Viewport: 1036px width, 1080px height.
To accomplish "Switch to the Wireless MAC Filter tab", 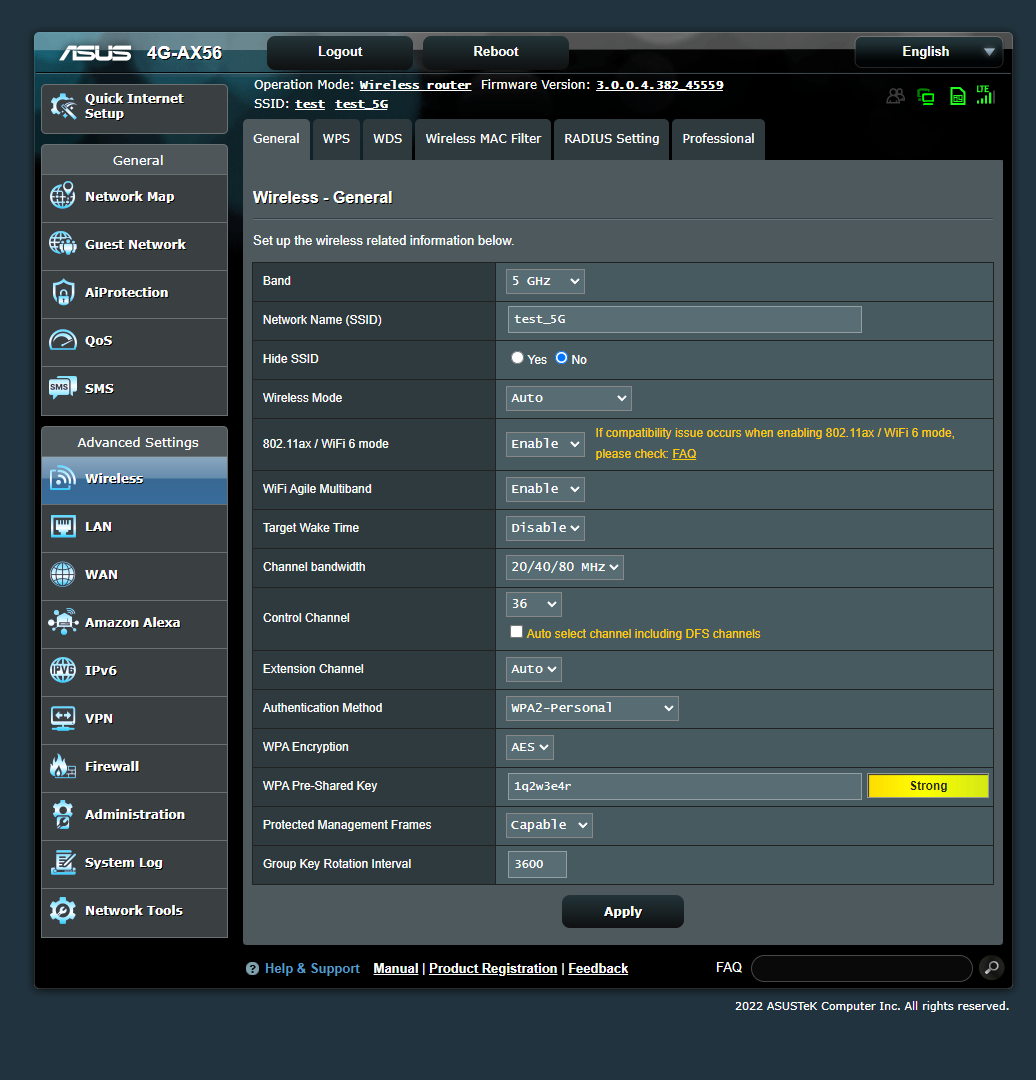I will click(x=483, y=139).
